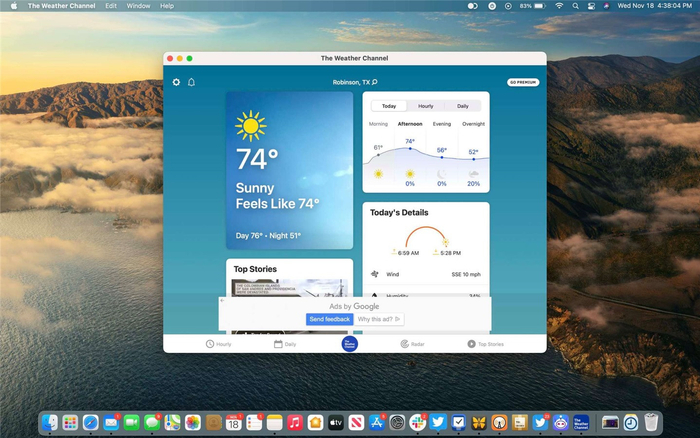Open Calendar from the Dock
700x438 pixels.
[x=233, y=422]
